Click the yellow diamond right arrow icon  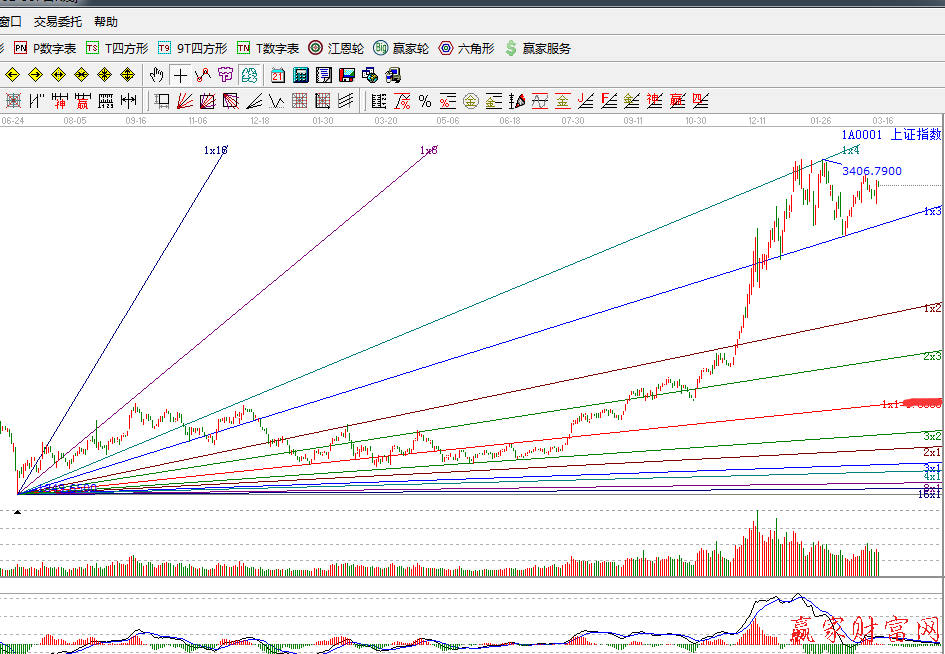[x=36, y=75]
